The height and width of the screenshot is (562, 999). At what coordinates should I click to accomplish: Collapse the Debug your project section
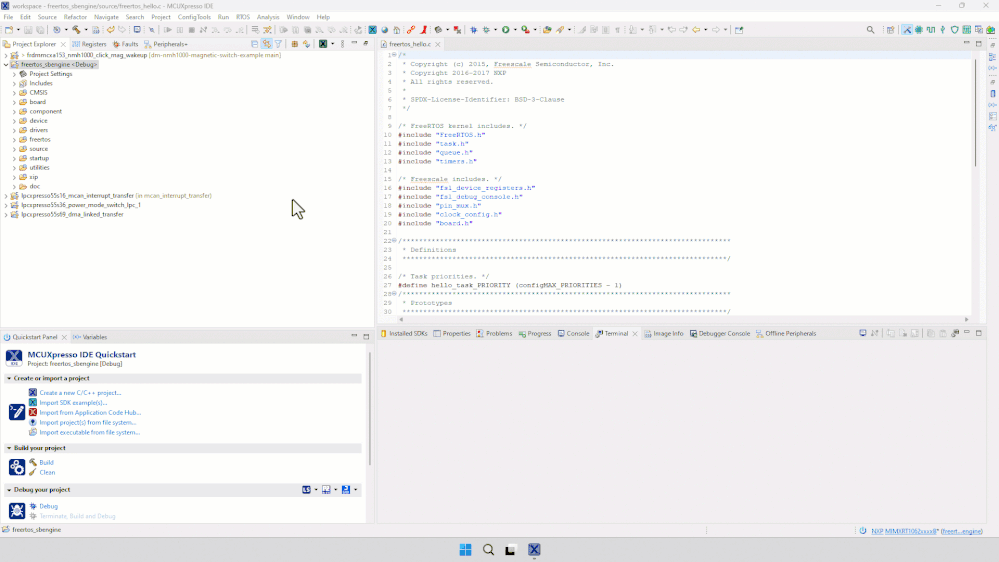pyautogui.click(x=9, y=490)
